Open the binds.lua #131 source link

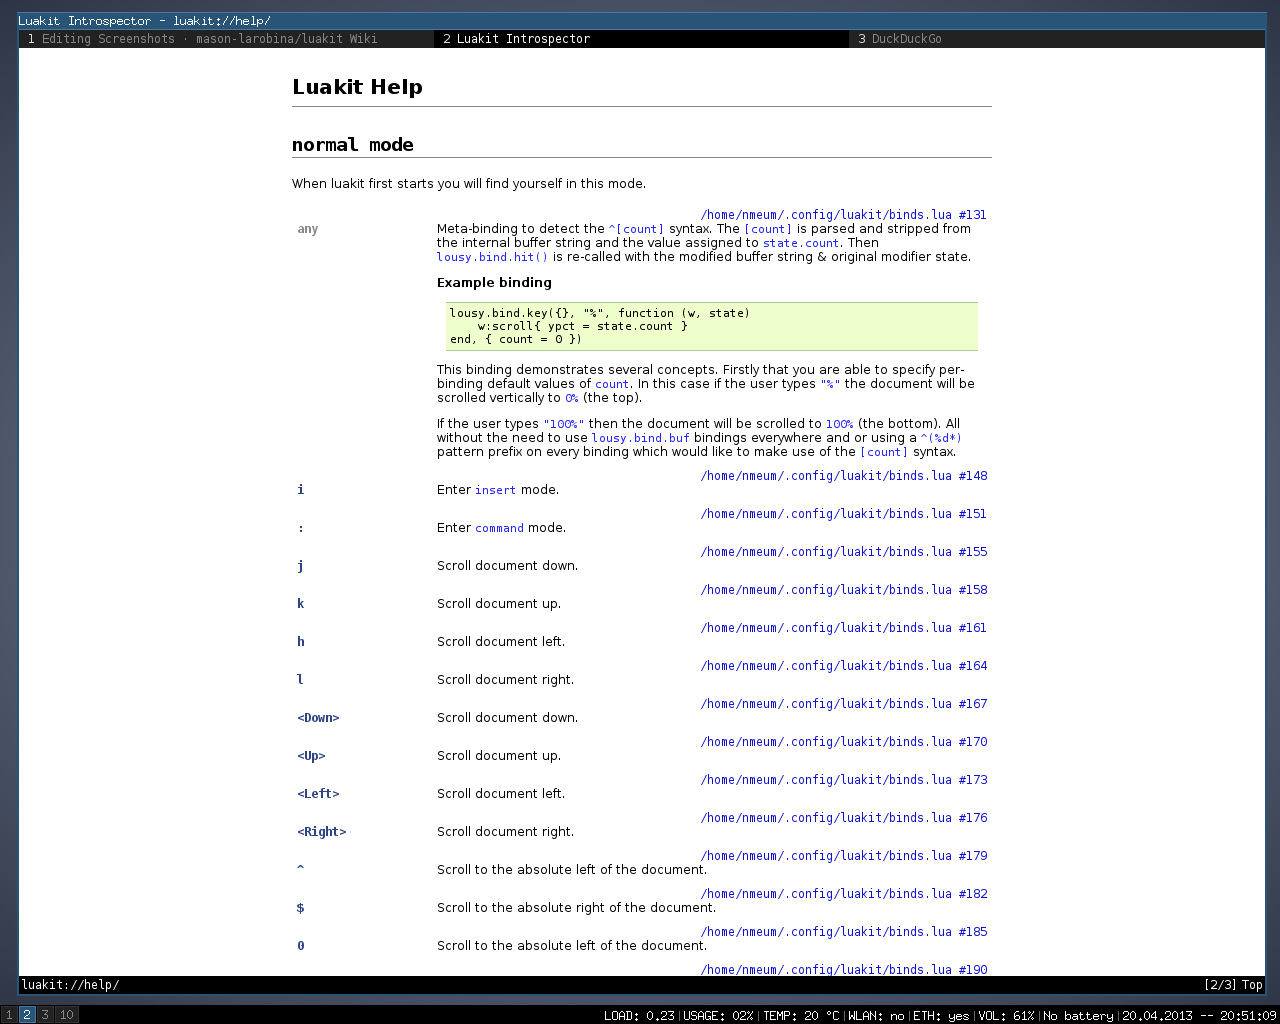843,215
